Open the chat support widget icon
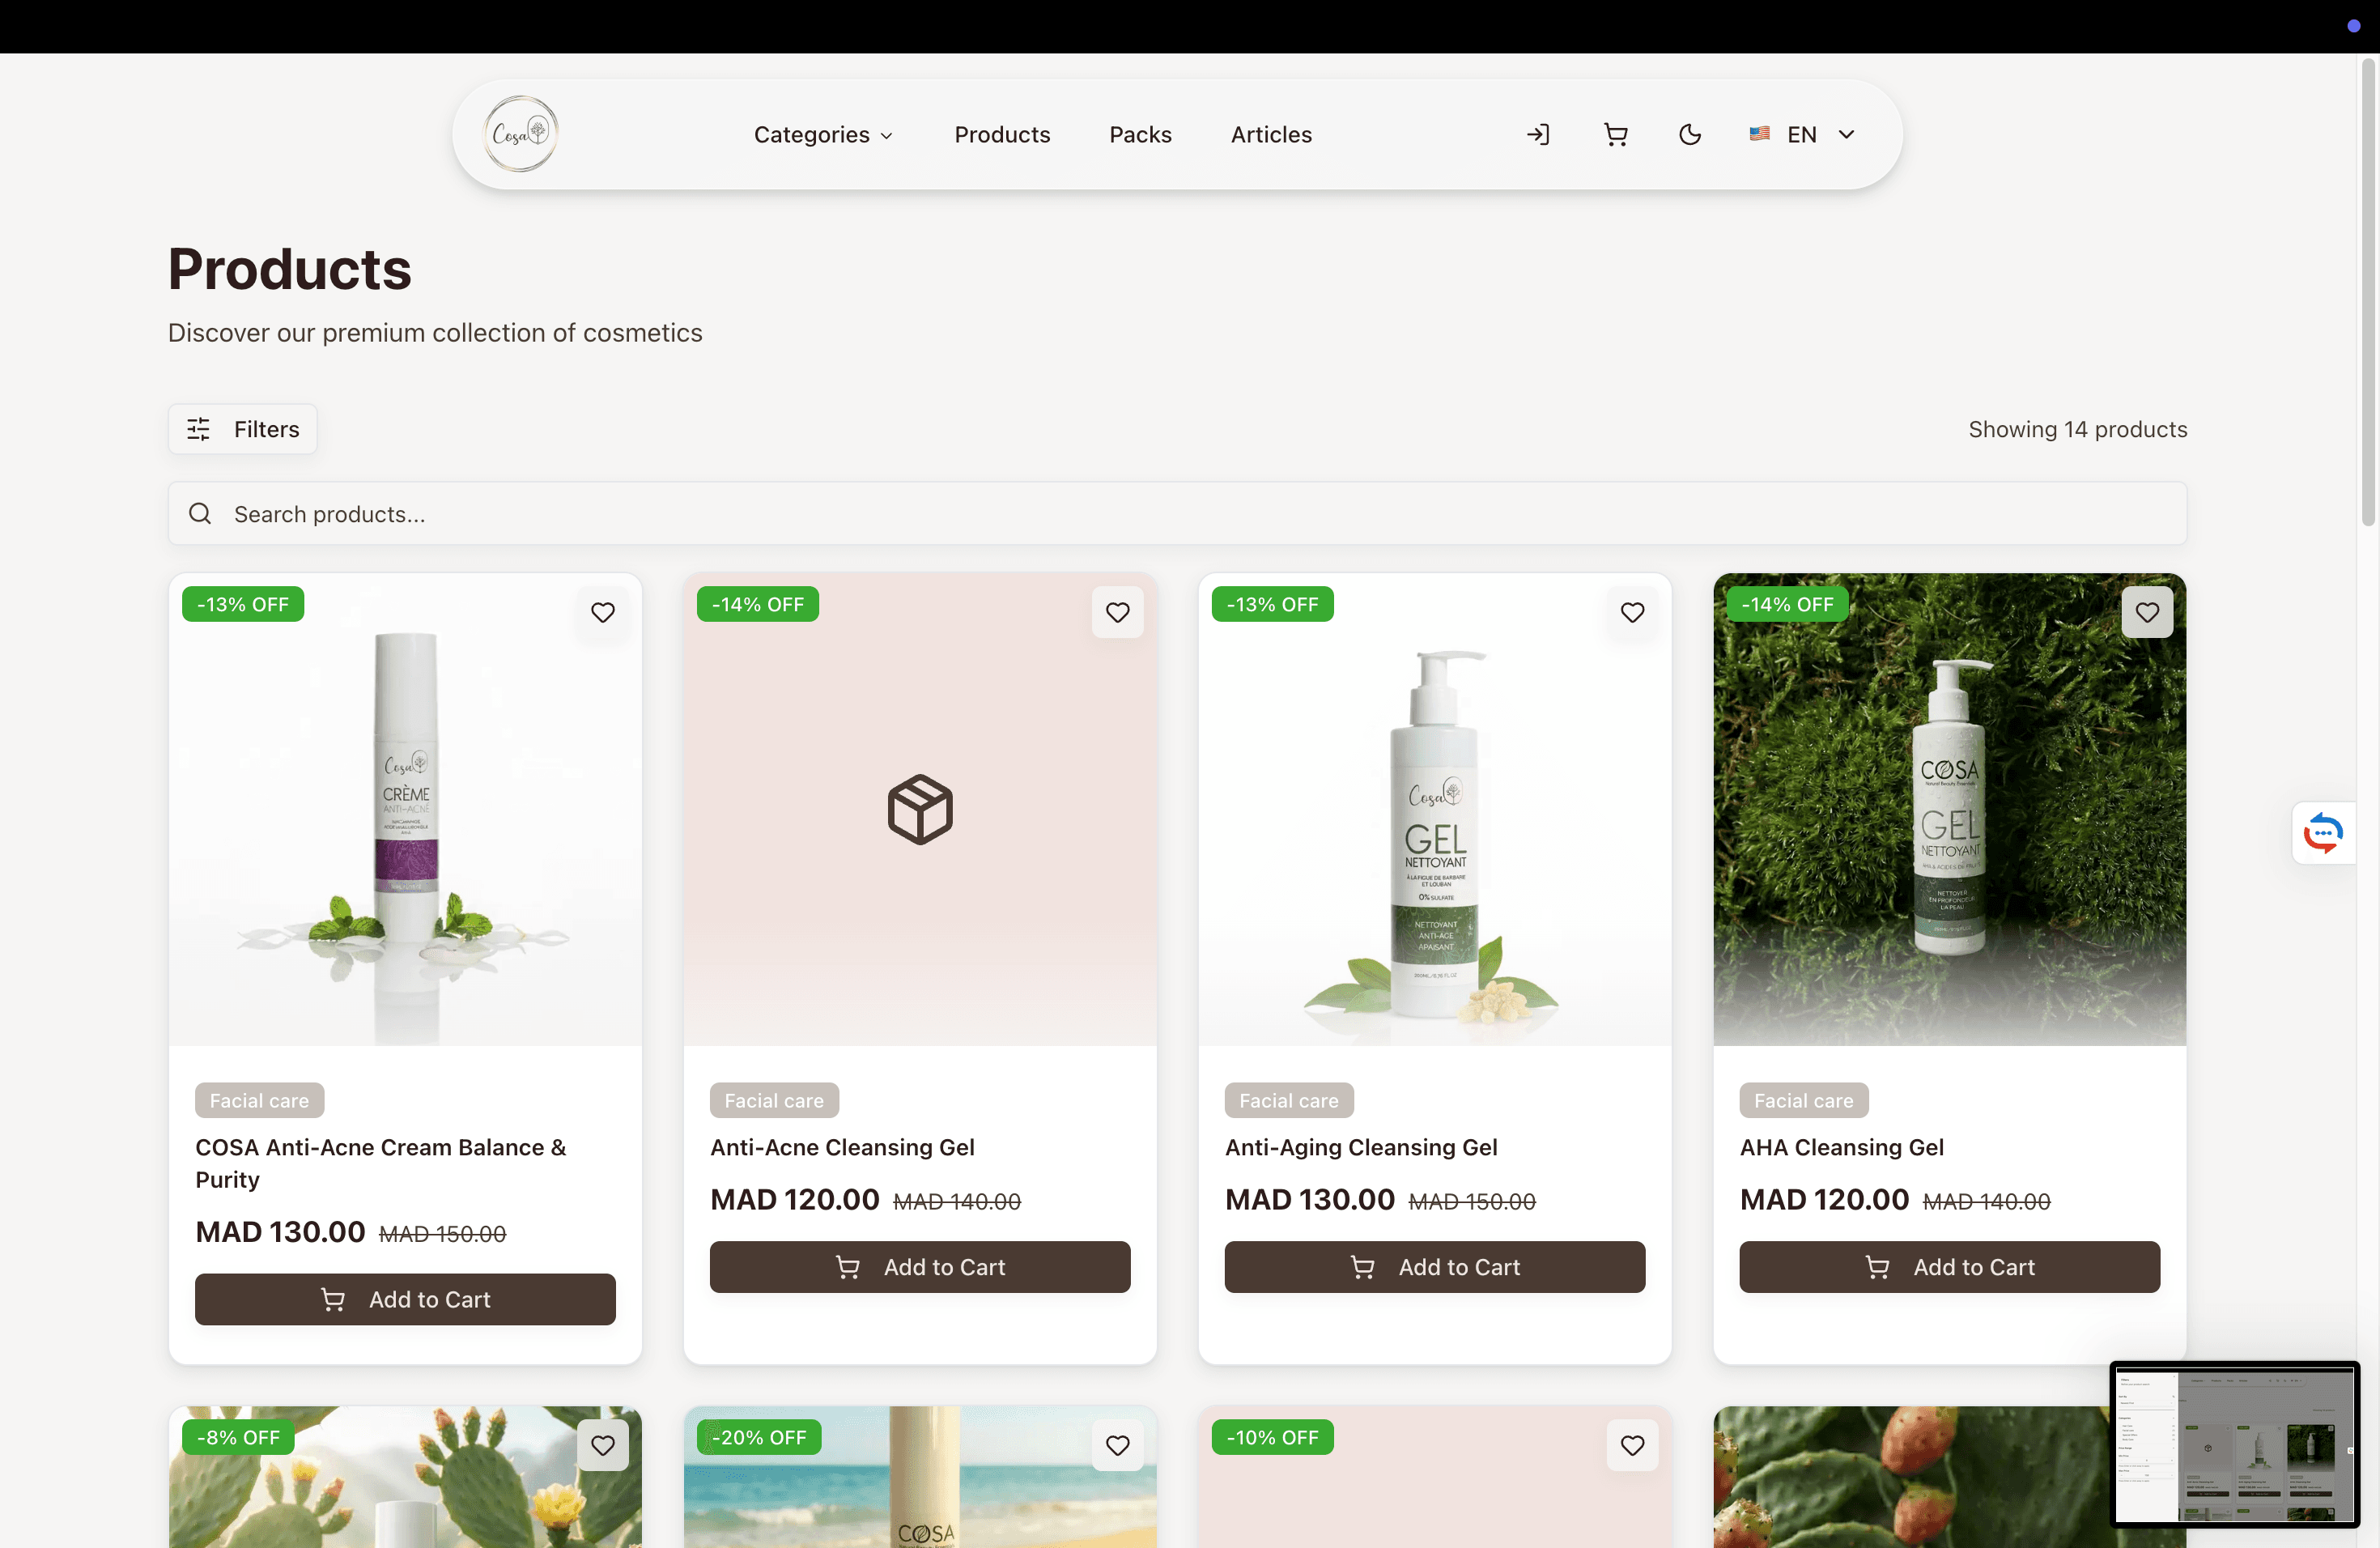Image resolution: width=2380 pixels, height=1548 pixels. click(x=2323, y=832)
